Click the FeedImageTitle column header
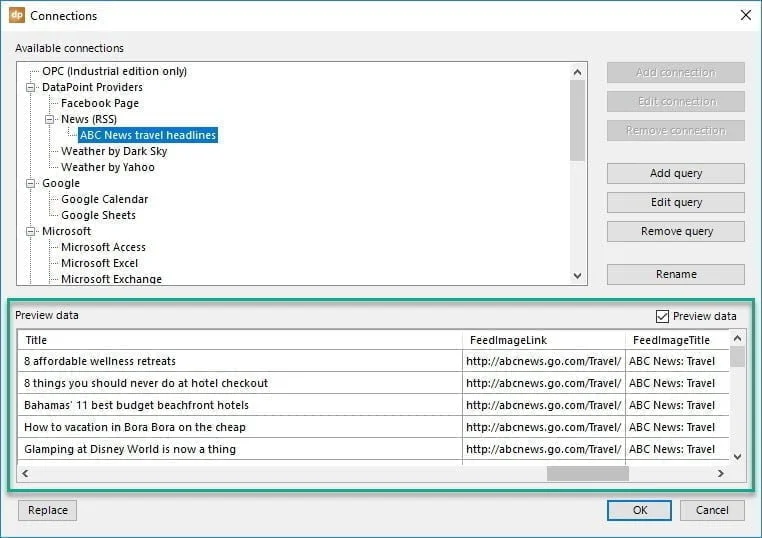 coord(677,340)
